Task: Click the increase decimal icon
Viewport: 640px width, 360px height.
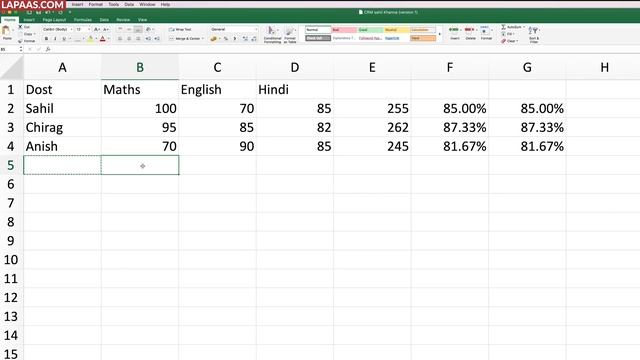Action: point(245,39)
